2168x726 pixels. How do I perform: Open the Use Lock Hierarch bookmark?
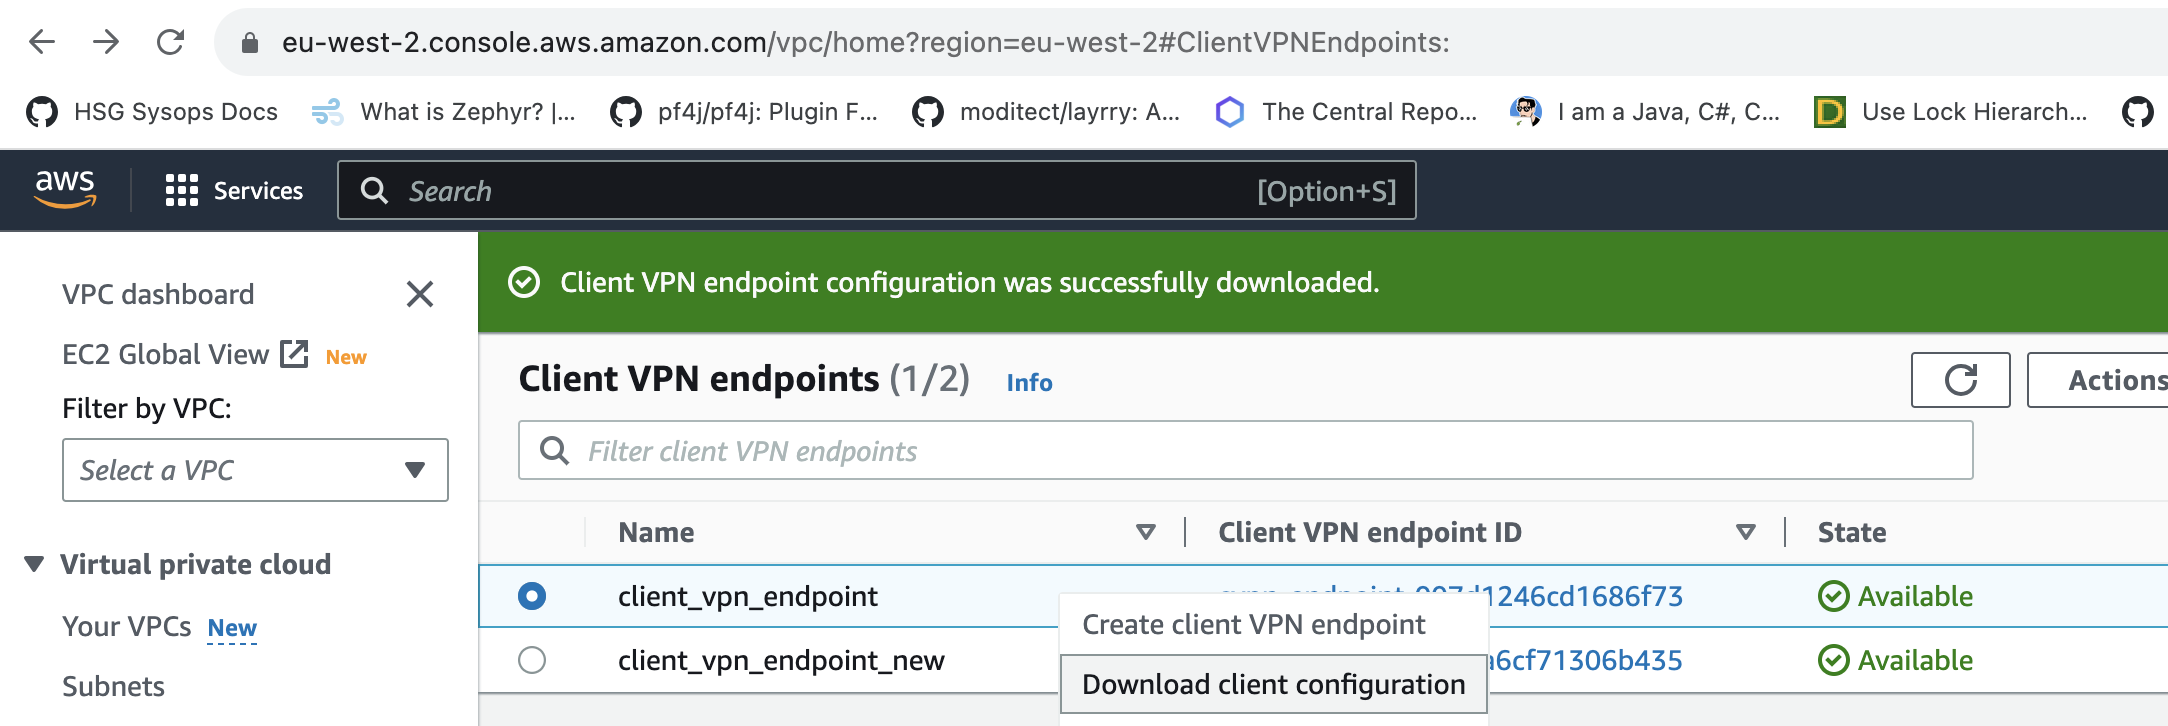pos(1951,112)
